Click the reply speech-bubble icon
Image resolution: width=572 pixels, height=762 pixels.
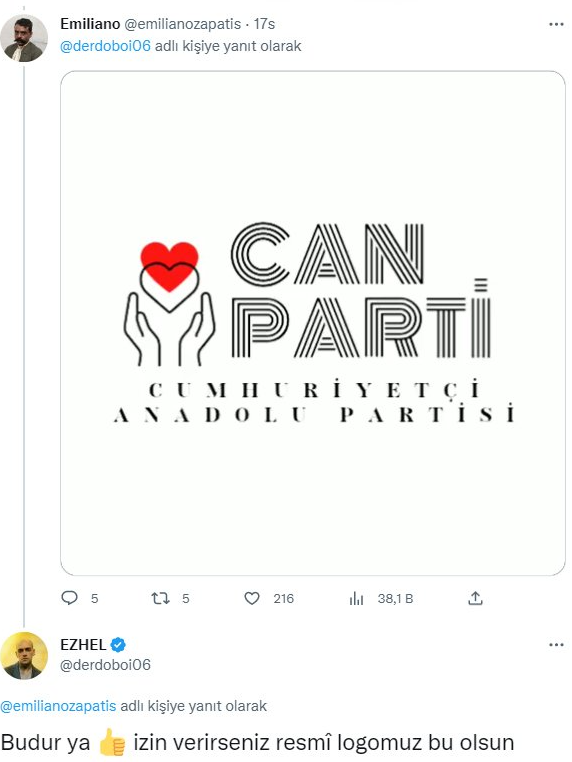[69, 598]
